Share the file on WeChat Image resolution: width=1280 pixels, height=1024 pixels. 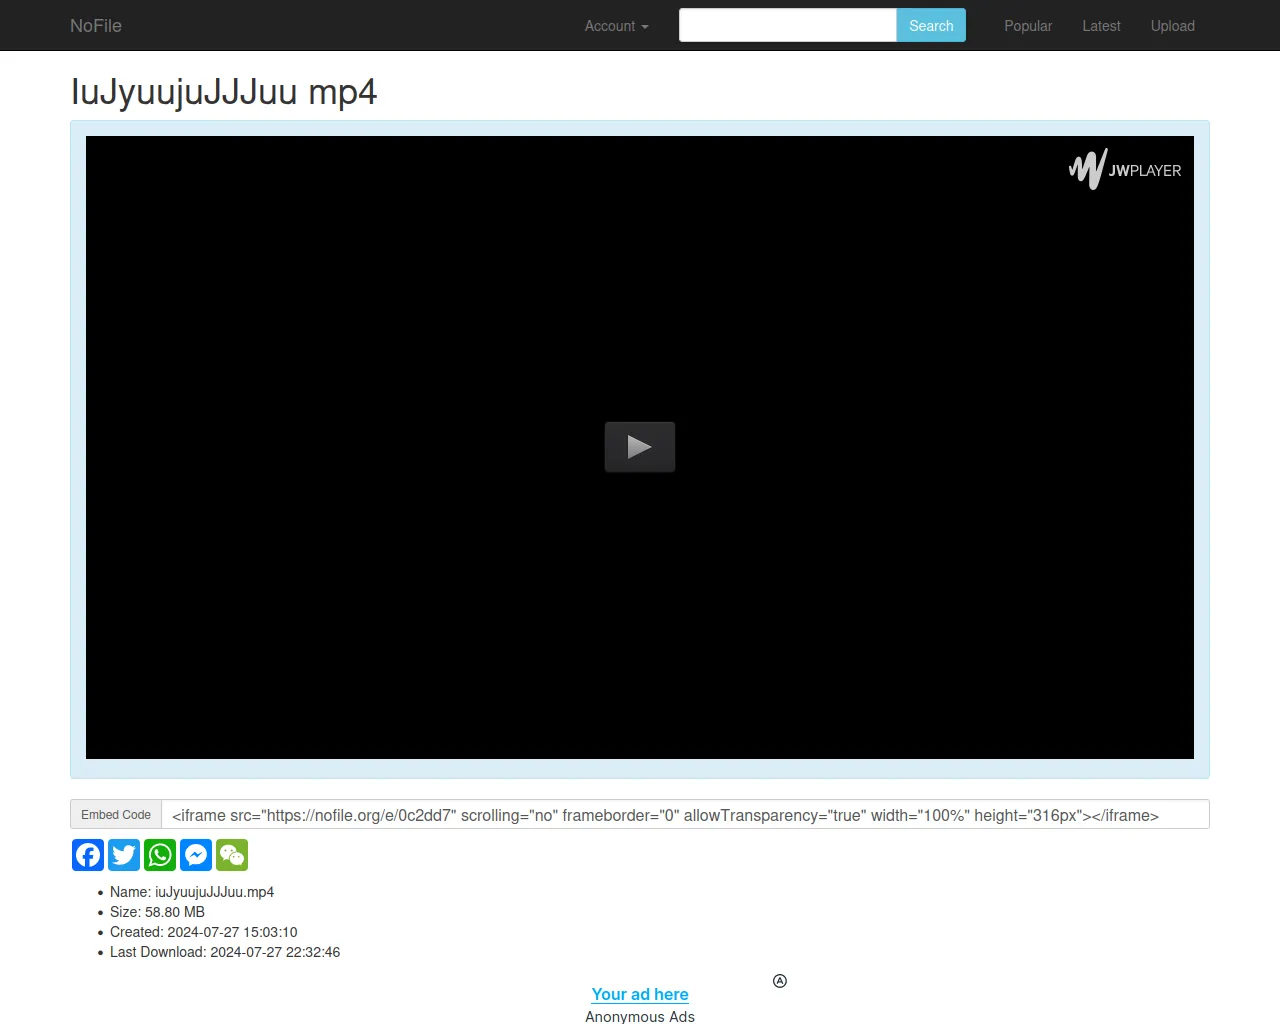tap(232, 855)
